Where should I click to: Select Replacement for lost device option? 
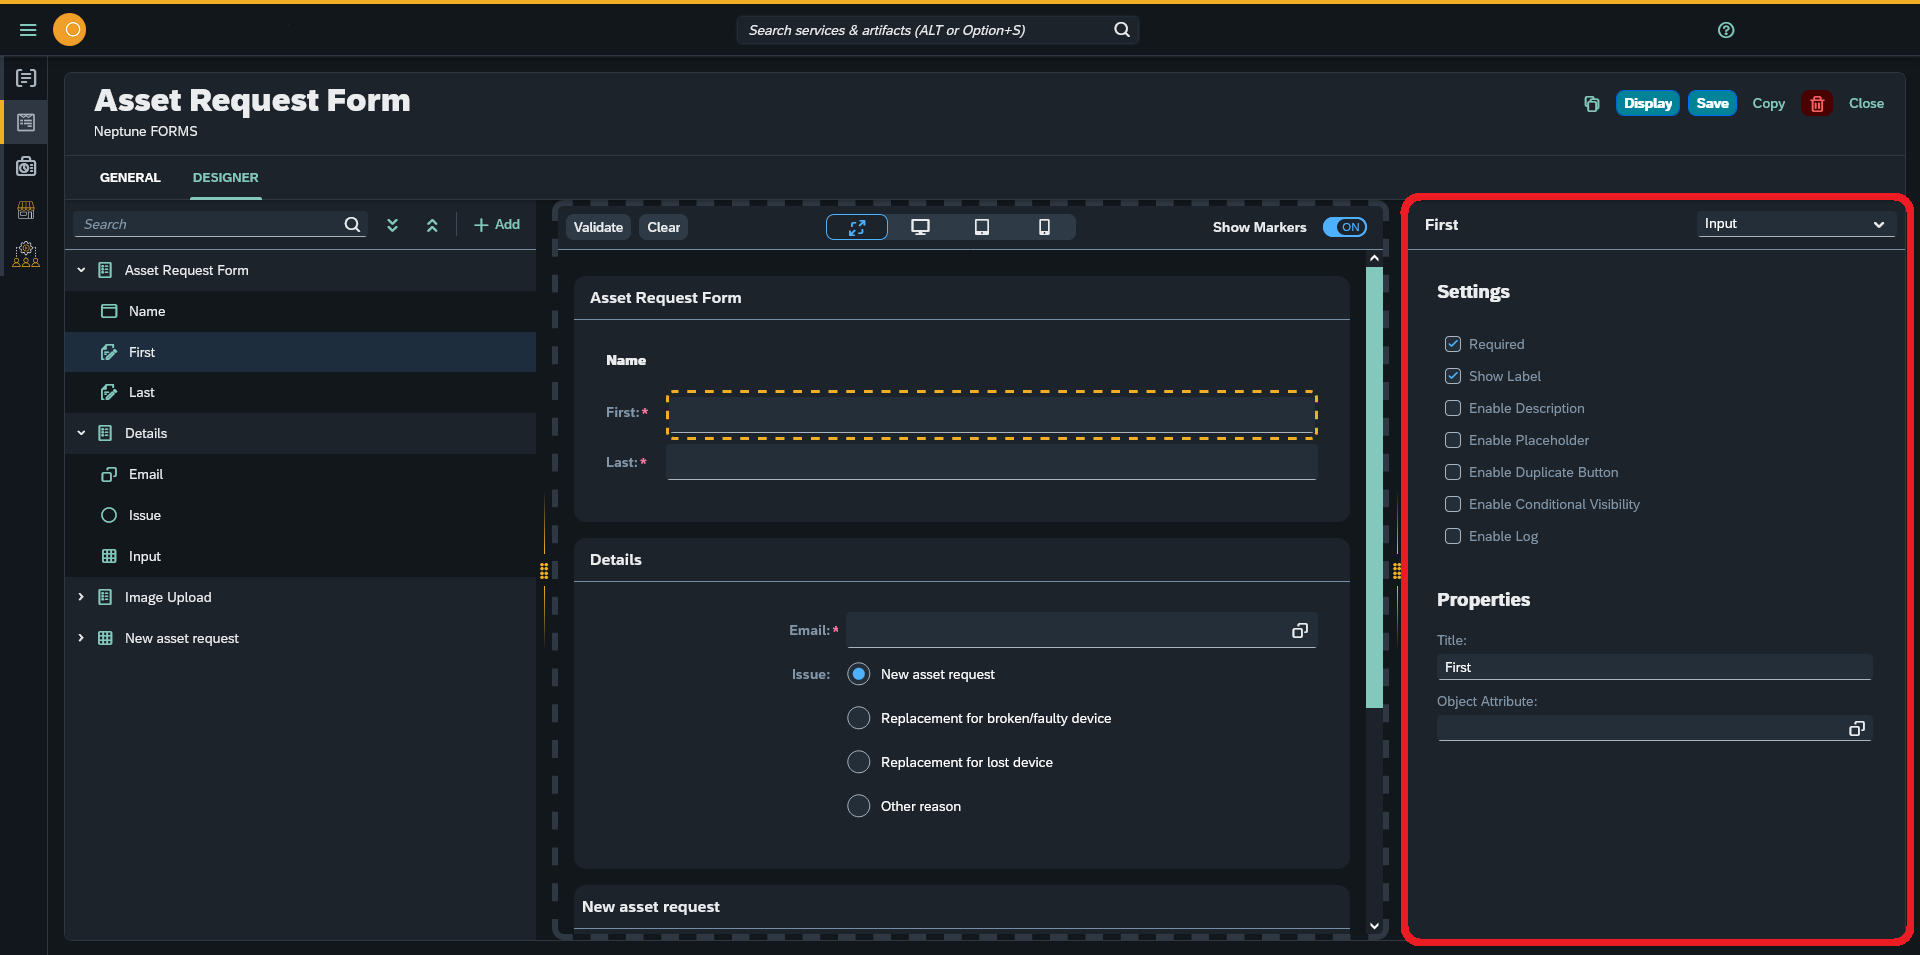pyautogui.click(x=858, y=762)
